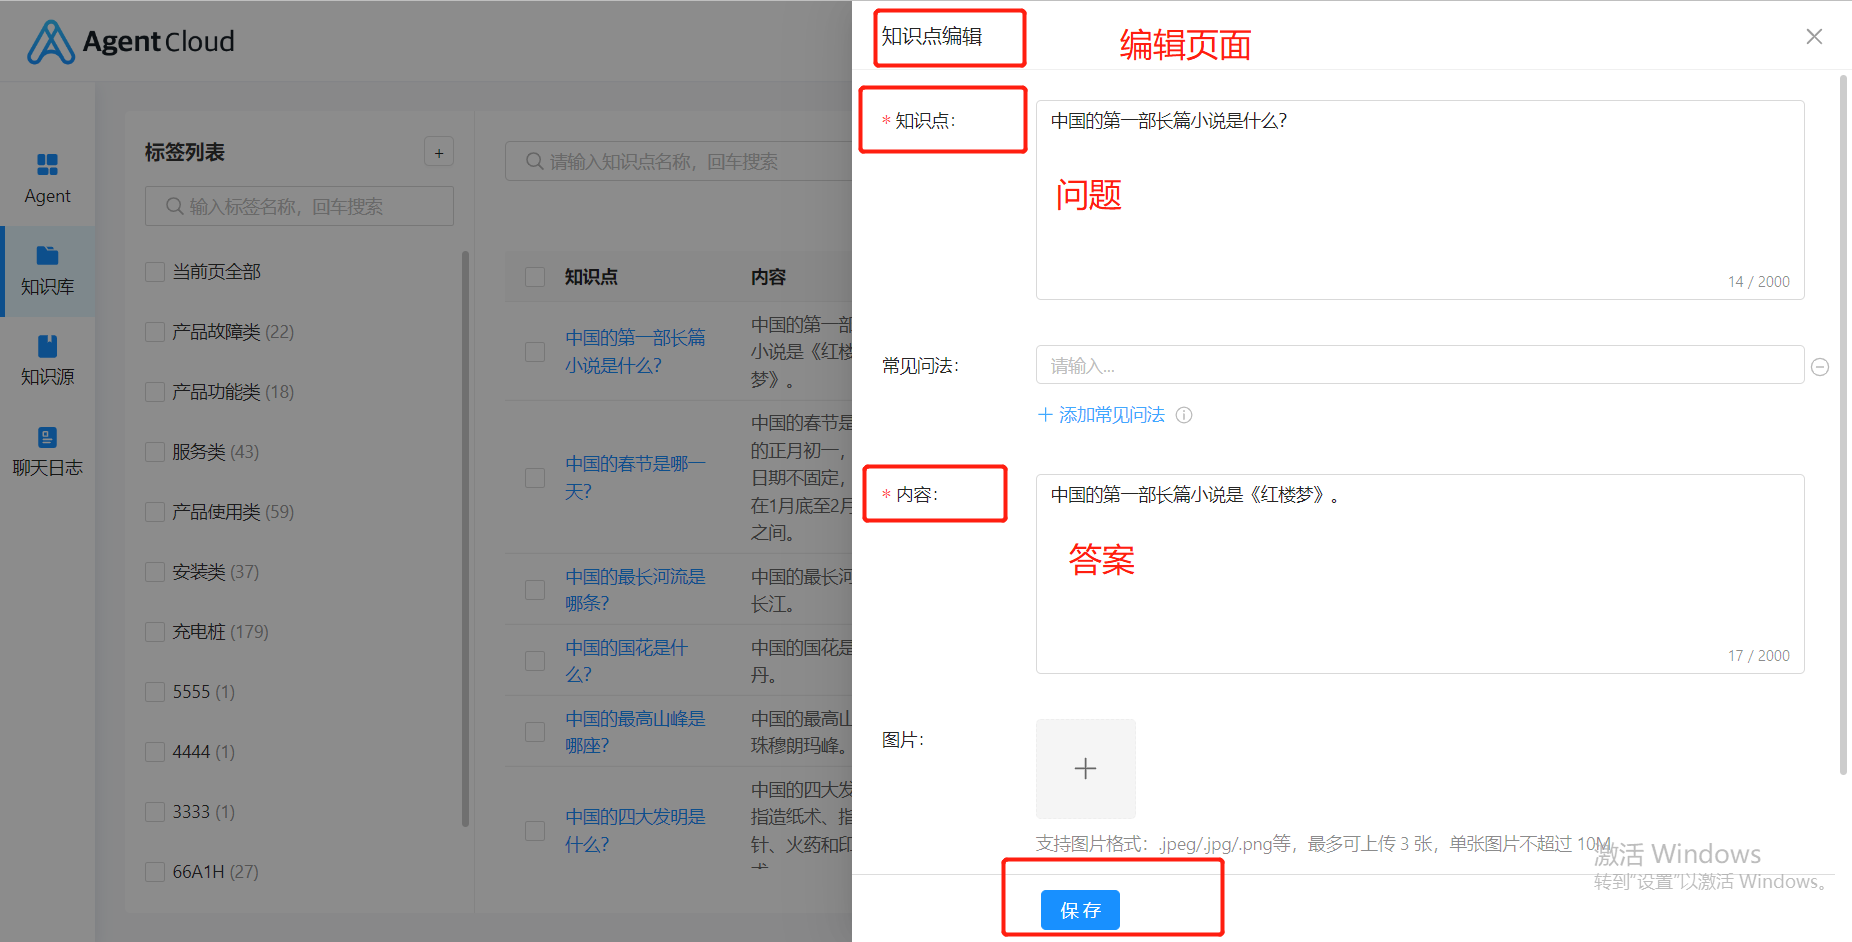The height and width of the screenshot is (942, 1852).
Task: Select the 中国的最高山峰 row checkbox
Action: (535, 732)
